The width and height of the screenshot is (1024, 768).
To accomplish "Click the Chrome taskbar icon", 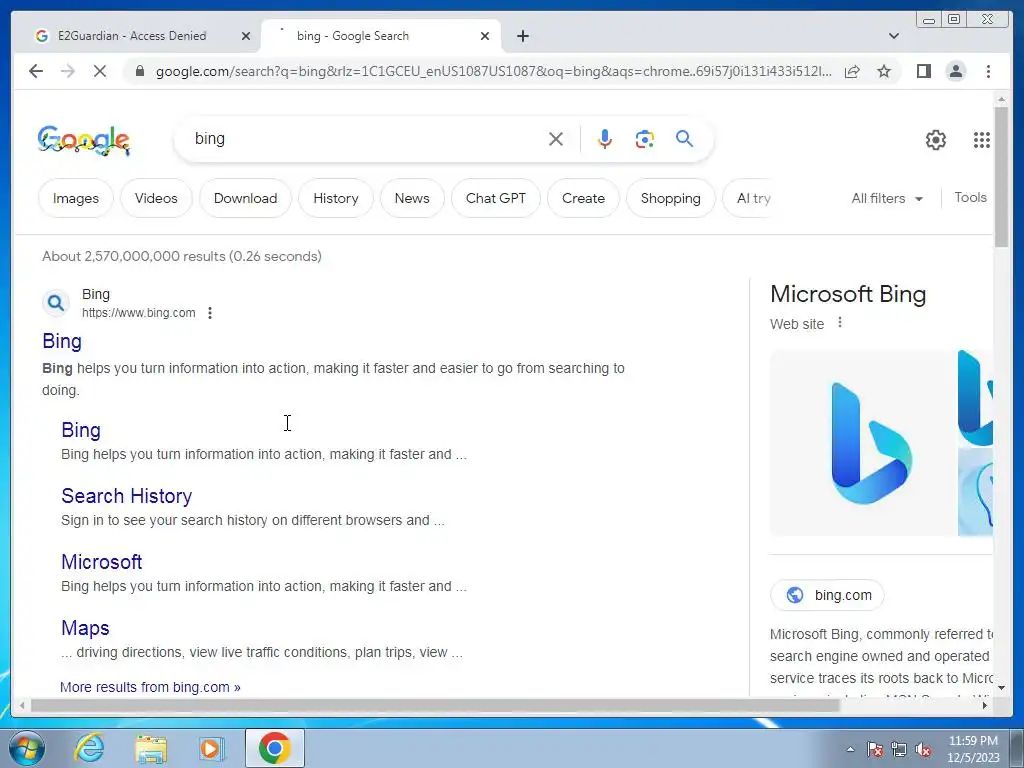I will point(274,748).
